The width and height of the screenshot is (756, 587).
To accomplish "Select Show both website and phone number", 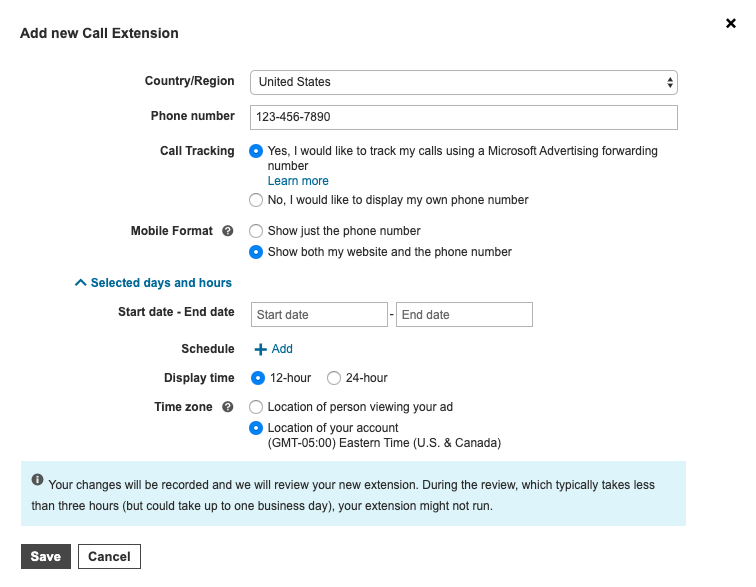I will (x=257, y=252).
